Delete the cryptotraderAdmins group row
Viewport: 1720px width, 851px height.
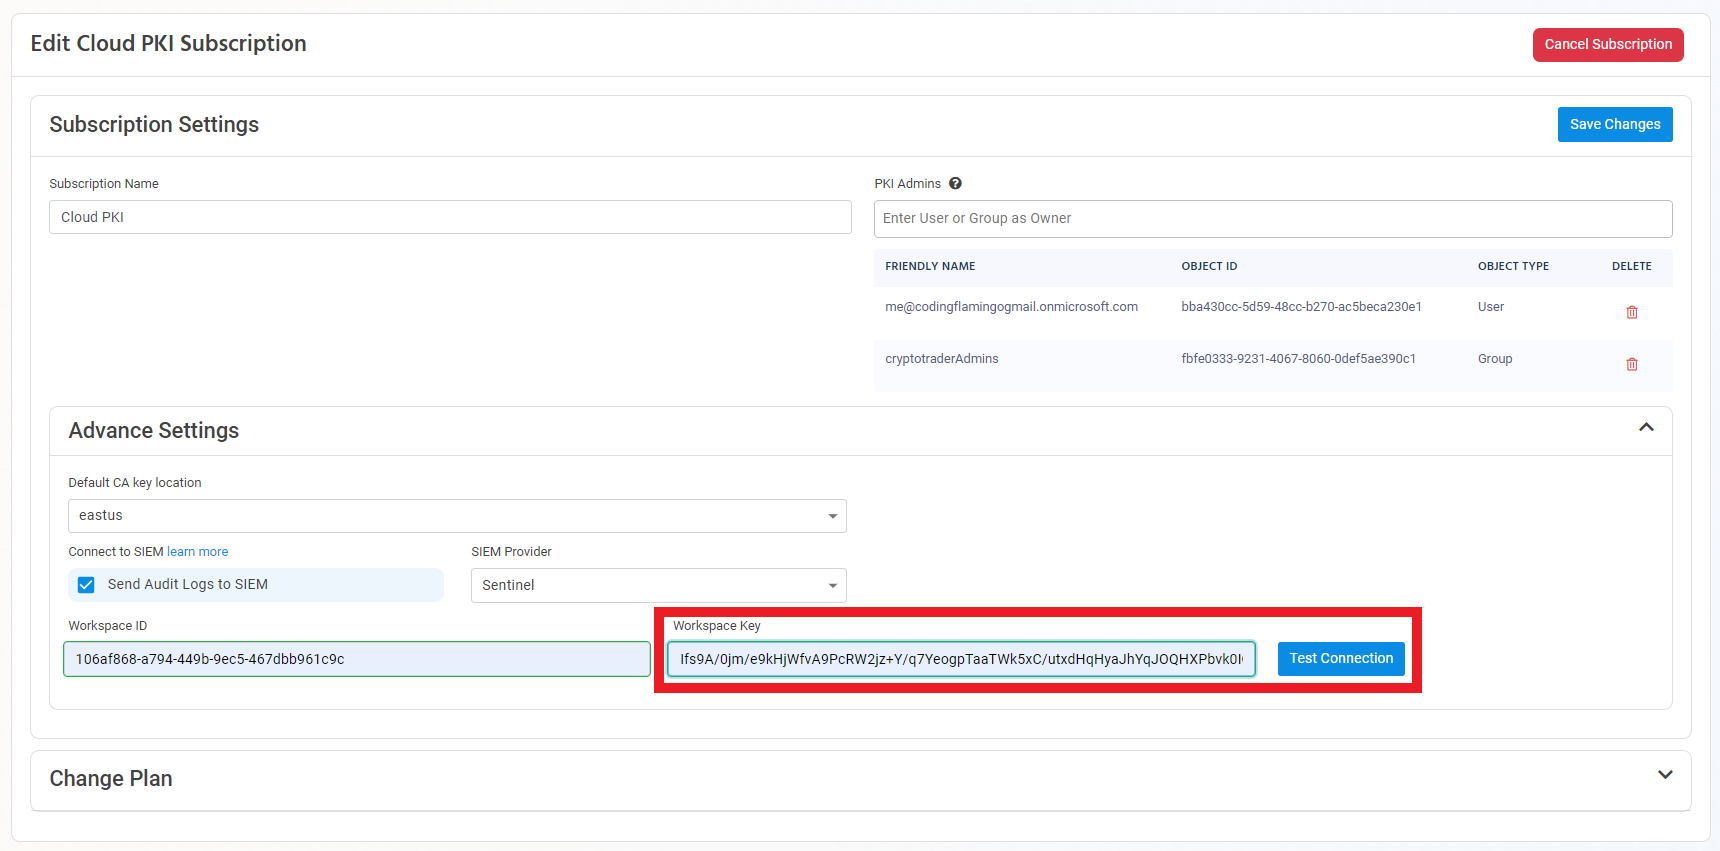click(1632, 364)
